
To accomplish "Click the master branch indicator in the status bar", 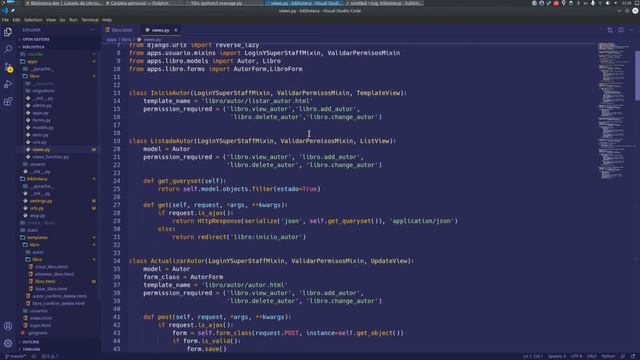I will [x=16, y=356].
